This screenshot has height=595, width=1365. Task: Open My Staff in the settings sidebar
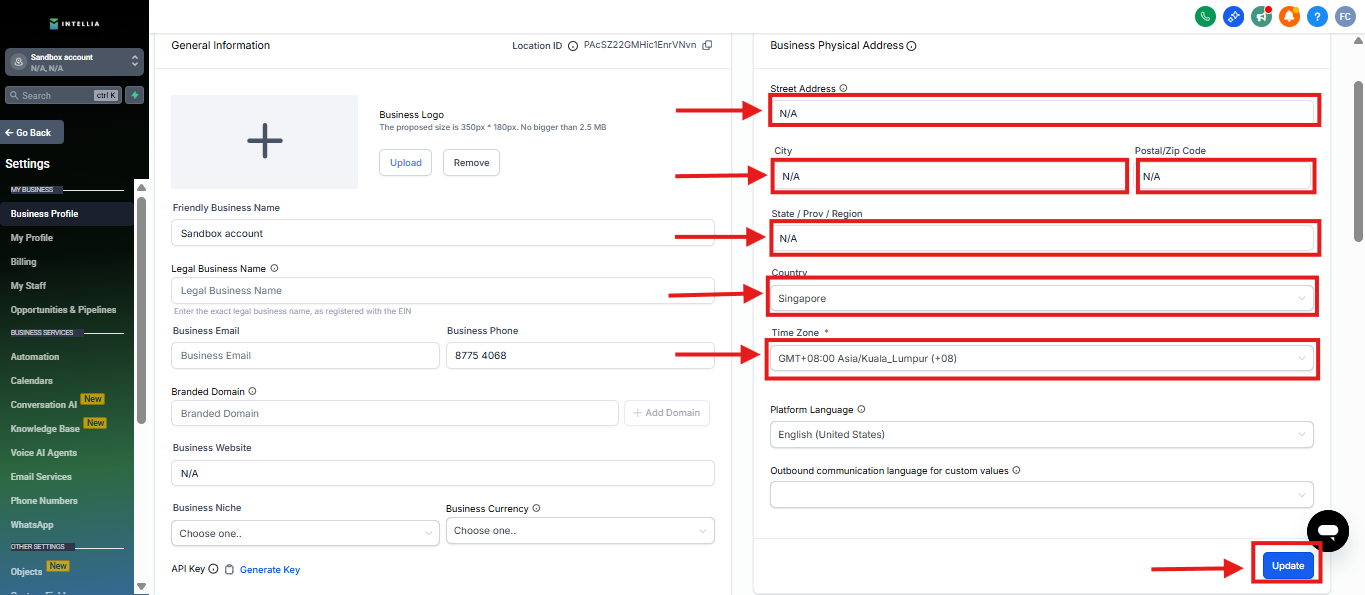pyautogui.click(x=28, y=286)
